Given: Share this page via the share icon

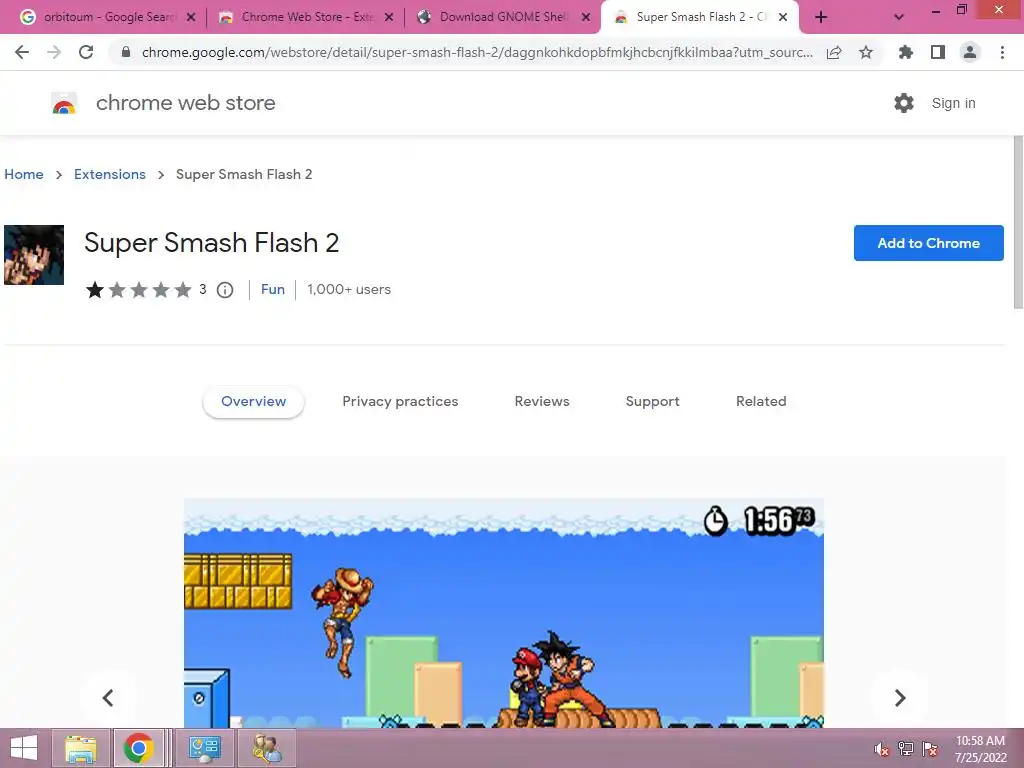Looking at the screenshot, I should [x=834, y=53].
